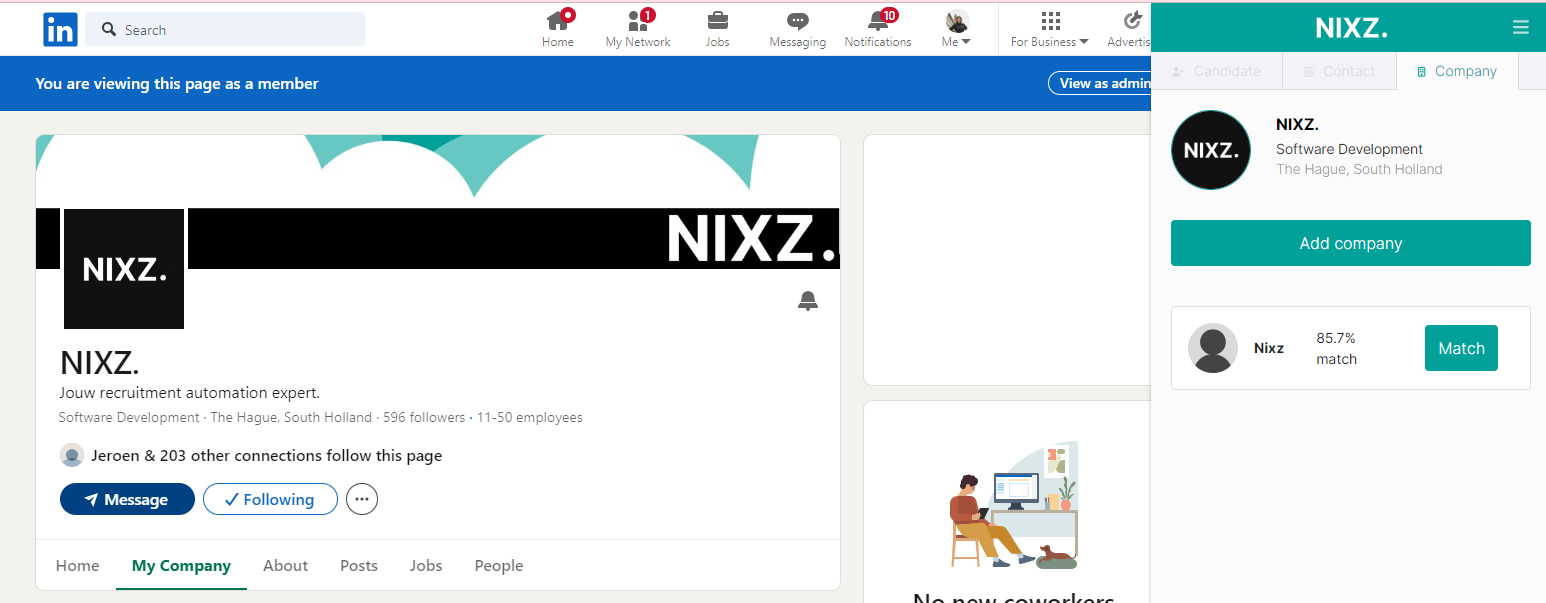Image resolution: width=1546 pixels, height=603 pixels.
Task: Click the Message button
Action: [127, 499]
